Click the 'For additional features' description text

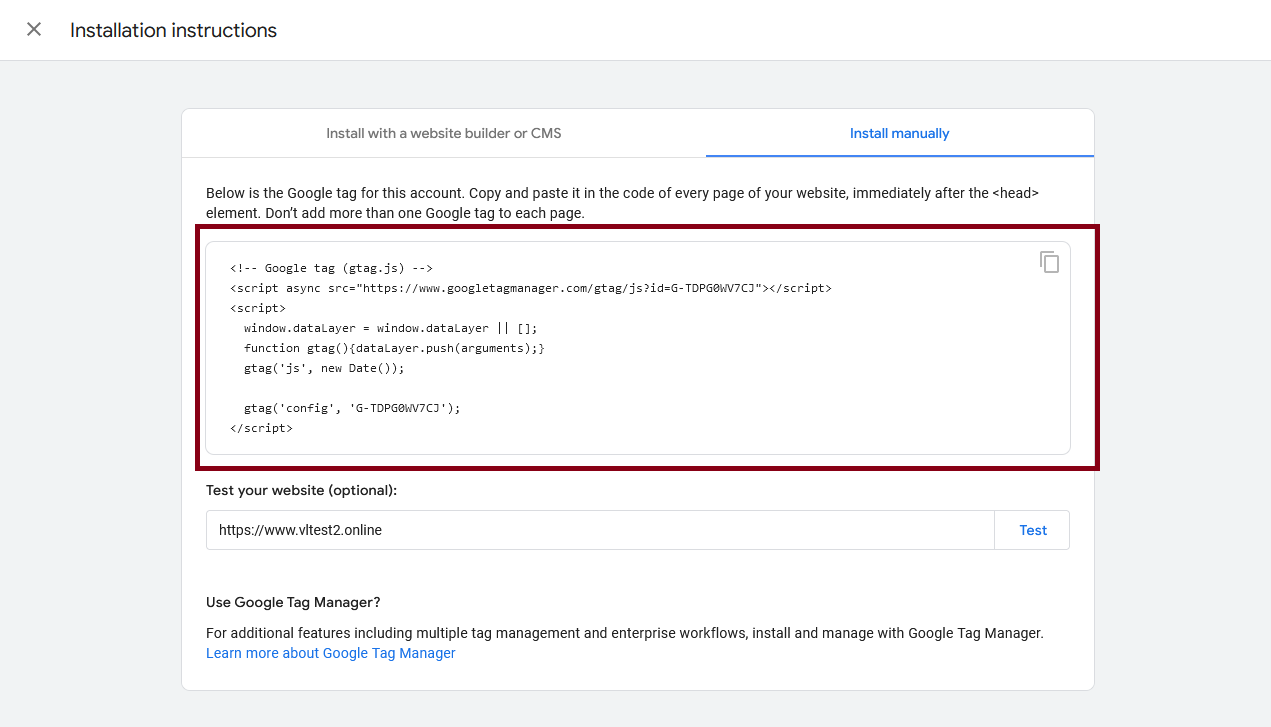[x=624, y=633]
